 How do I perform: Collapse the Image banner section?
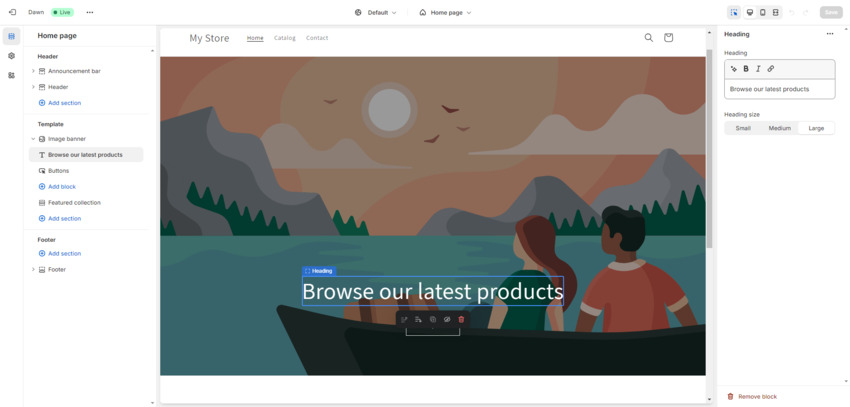33,139
